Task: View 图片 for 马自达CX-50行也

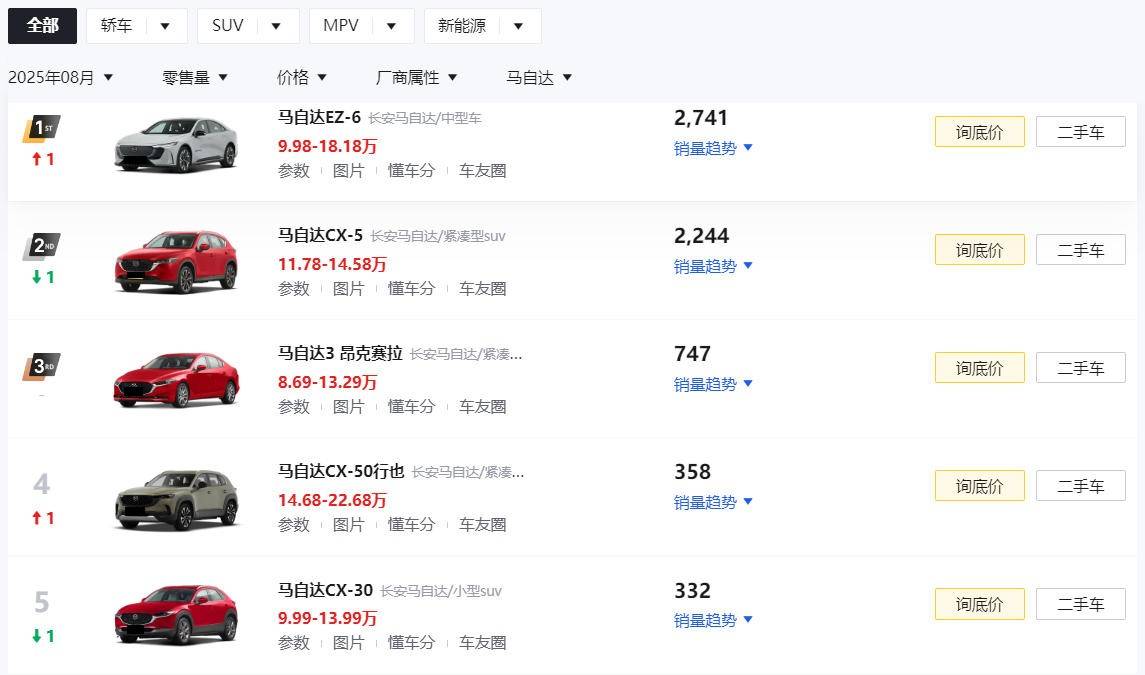Action: [349, 524]
